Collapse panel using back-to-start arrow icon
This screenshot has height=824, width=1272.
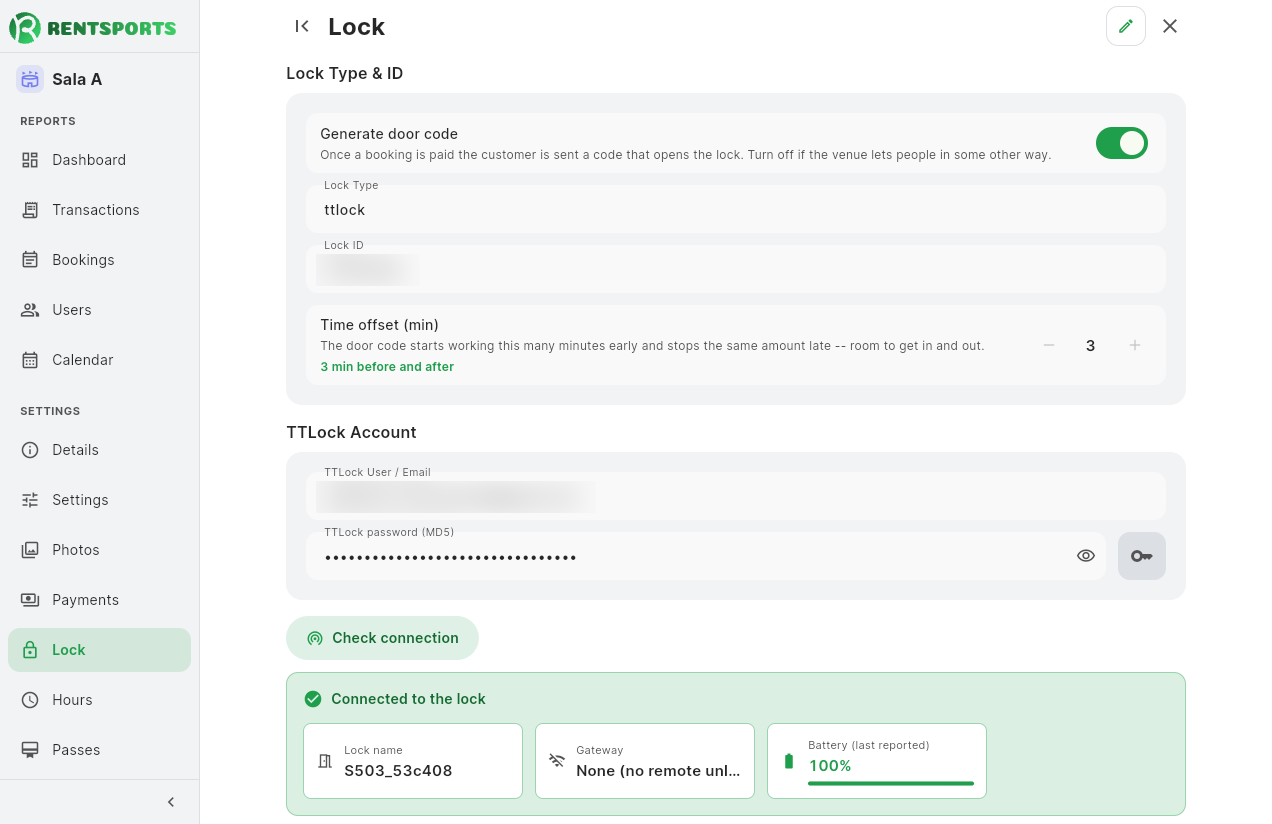(x=302, y=26)
